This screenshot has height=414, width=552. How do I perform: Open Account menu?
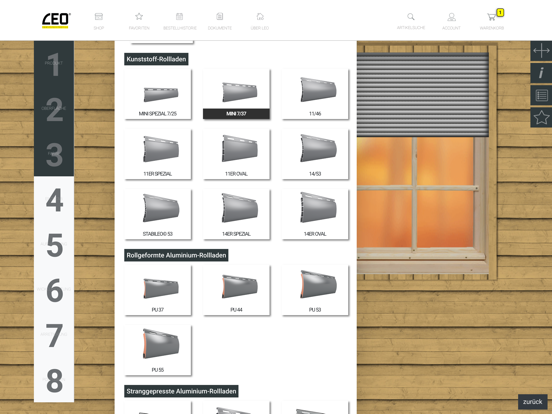(x=451, y=21)
